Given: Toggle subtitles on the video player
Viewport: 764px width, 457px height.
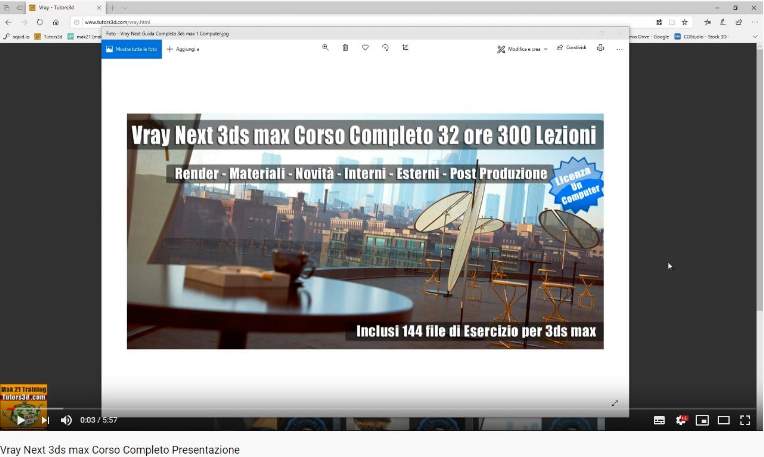Looking at the screenshot, I should coord(659,420).
